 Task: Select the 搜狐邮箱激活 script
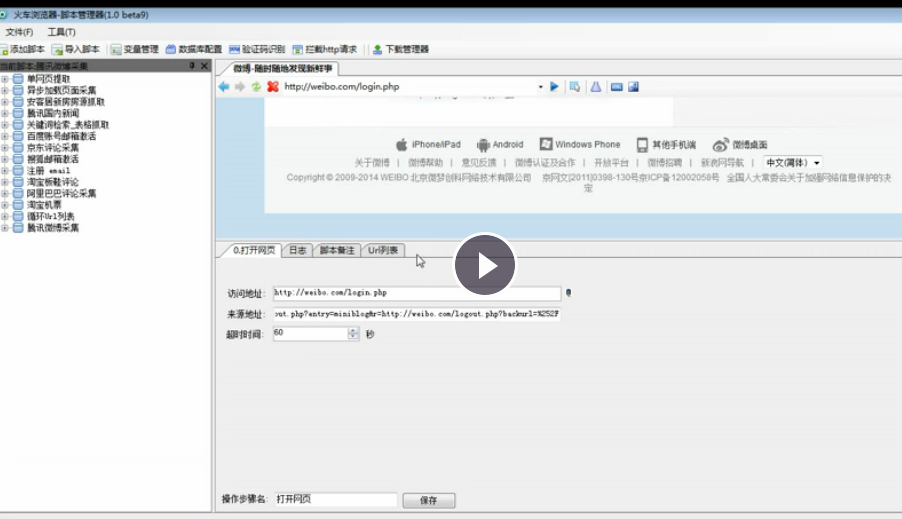click(x=52, y=159)
